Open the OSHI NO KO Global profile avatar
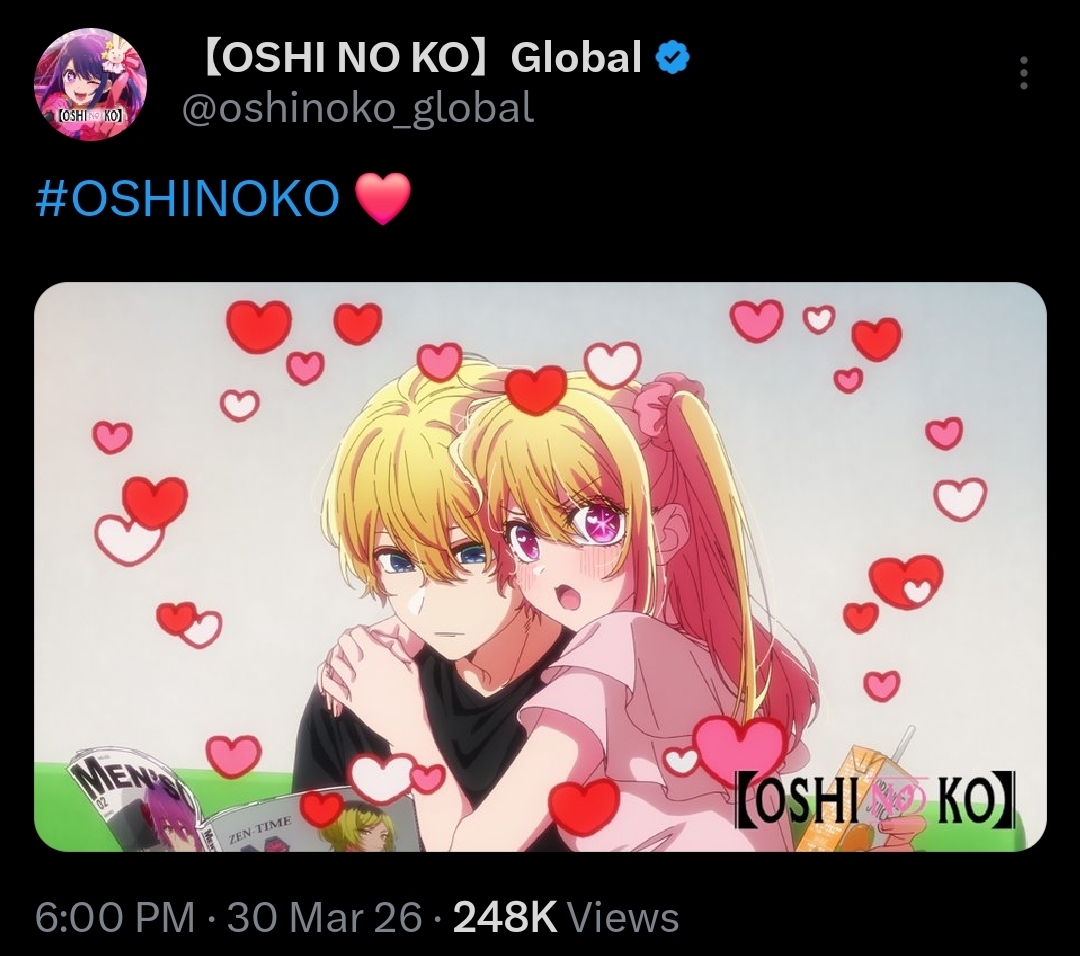The image size is (1080, 956). (90, 83)
